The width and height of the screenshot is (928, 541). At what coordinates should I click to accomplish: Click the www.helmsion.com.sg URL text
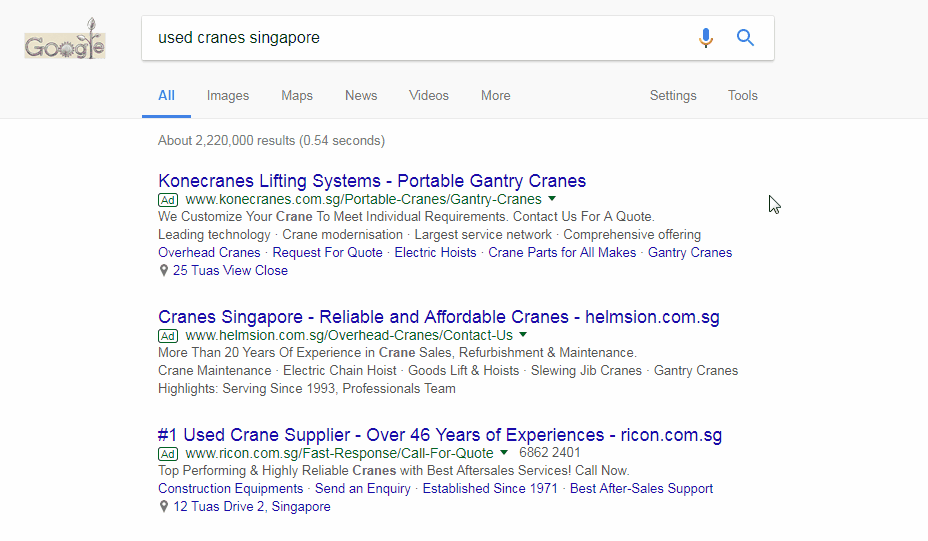tap(349, 336)
